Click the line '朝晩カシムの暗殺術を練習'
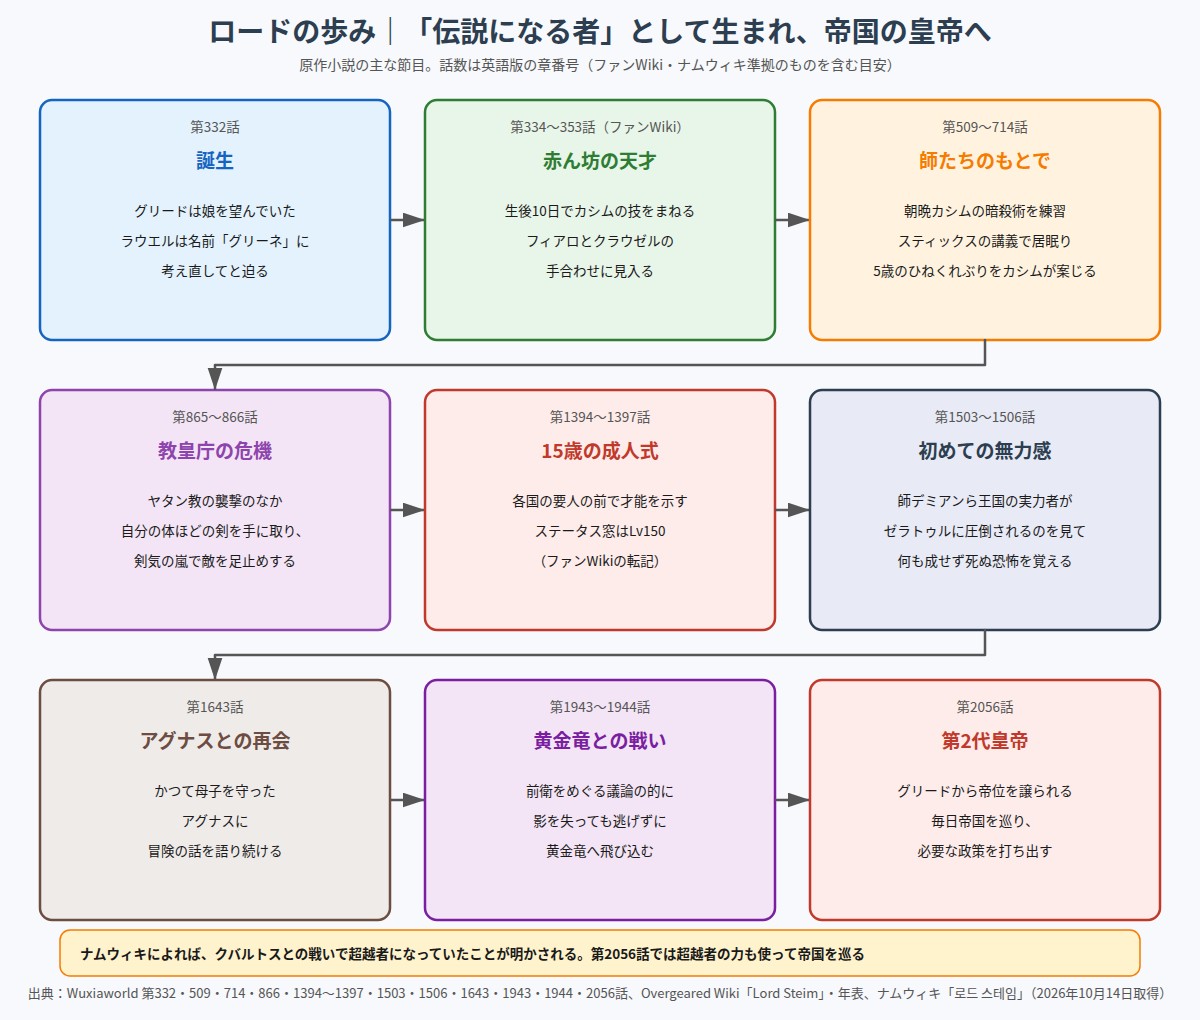 click(x=985, y=211)
